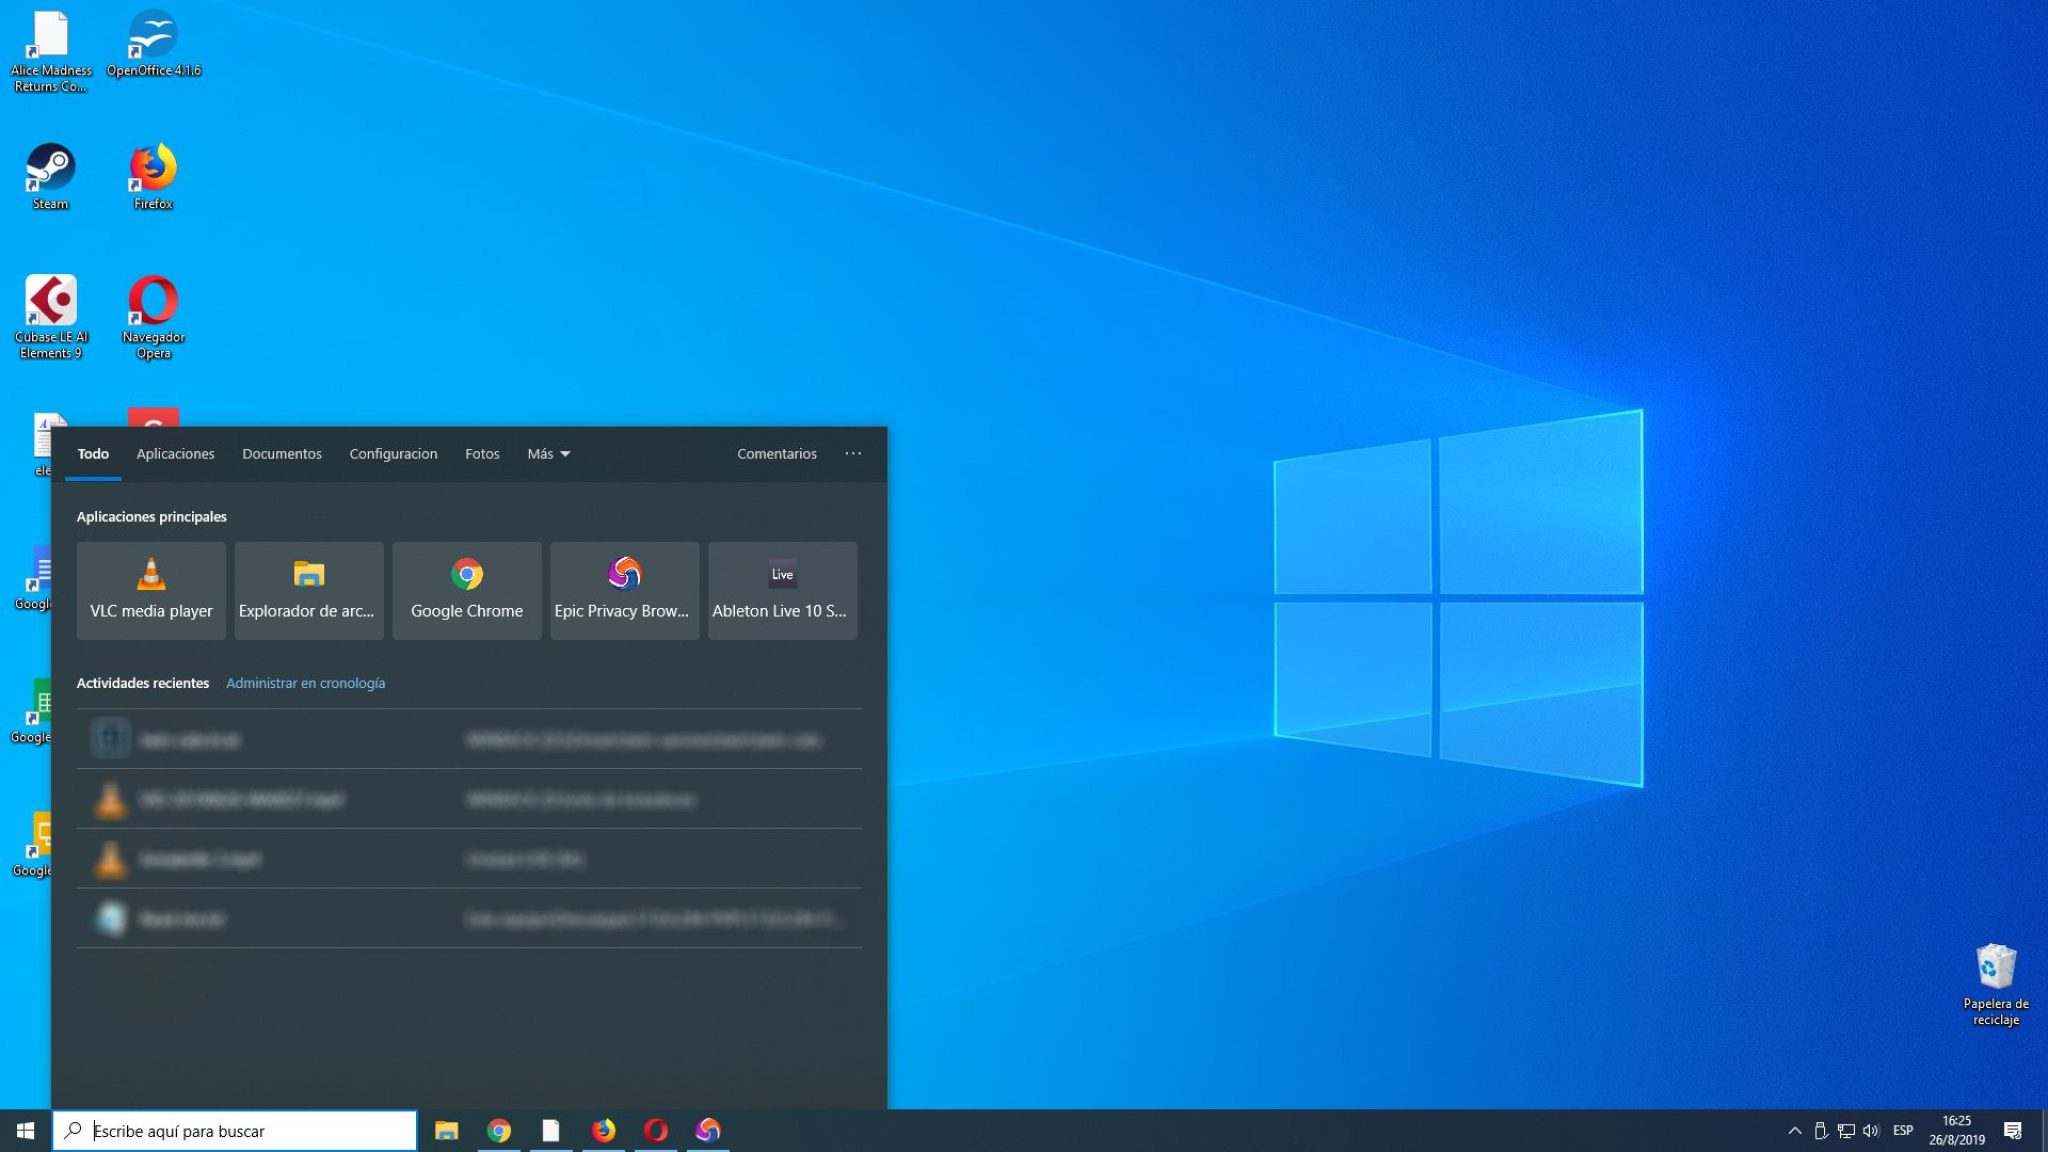This screenshot has height=1152, width=2048.
Task: Show hidden system tray icons chevron
Action: [1794, 1131]
